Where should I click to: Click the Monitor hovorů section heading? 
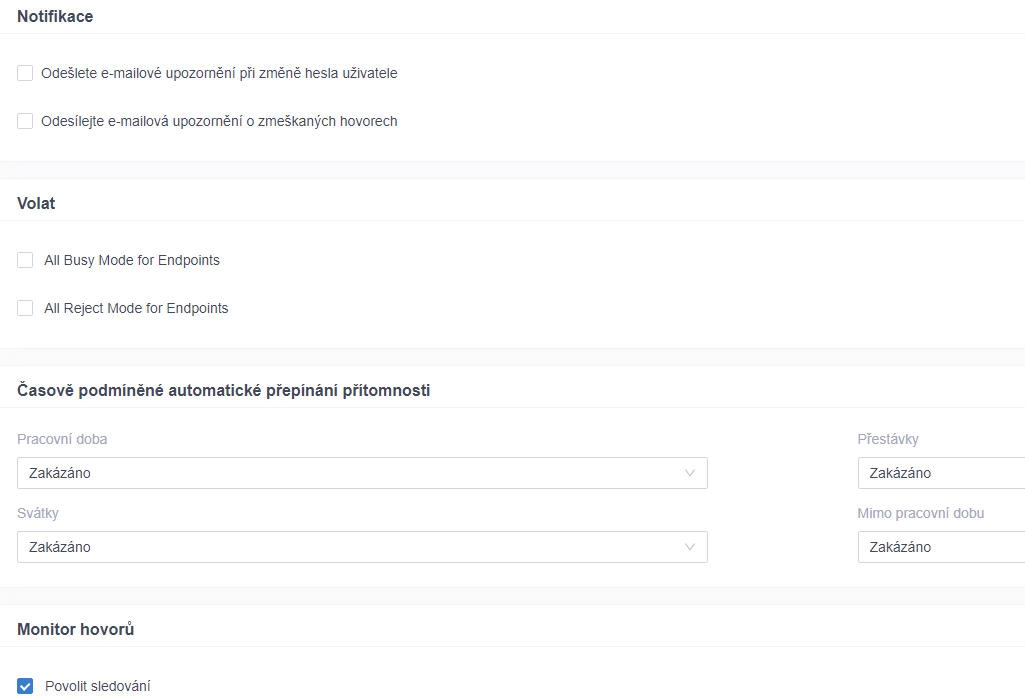[75, 629]
